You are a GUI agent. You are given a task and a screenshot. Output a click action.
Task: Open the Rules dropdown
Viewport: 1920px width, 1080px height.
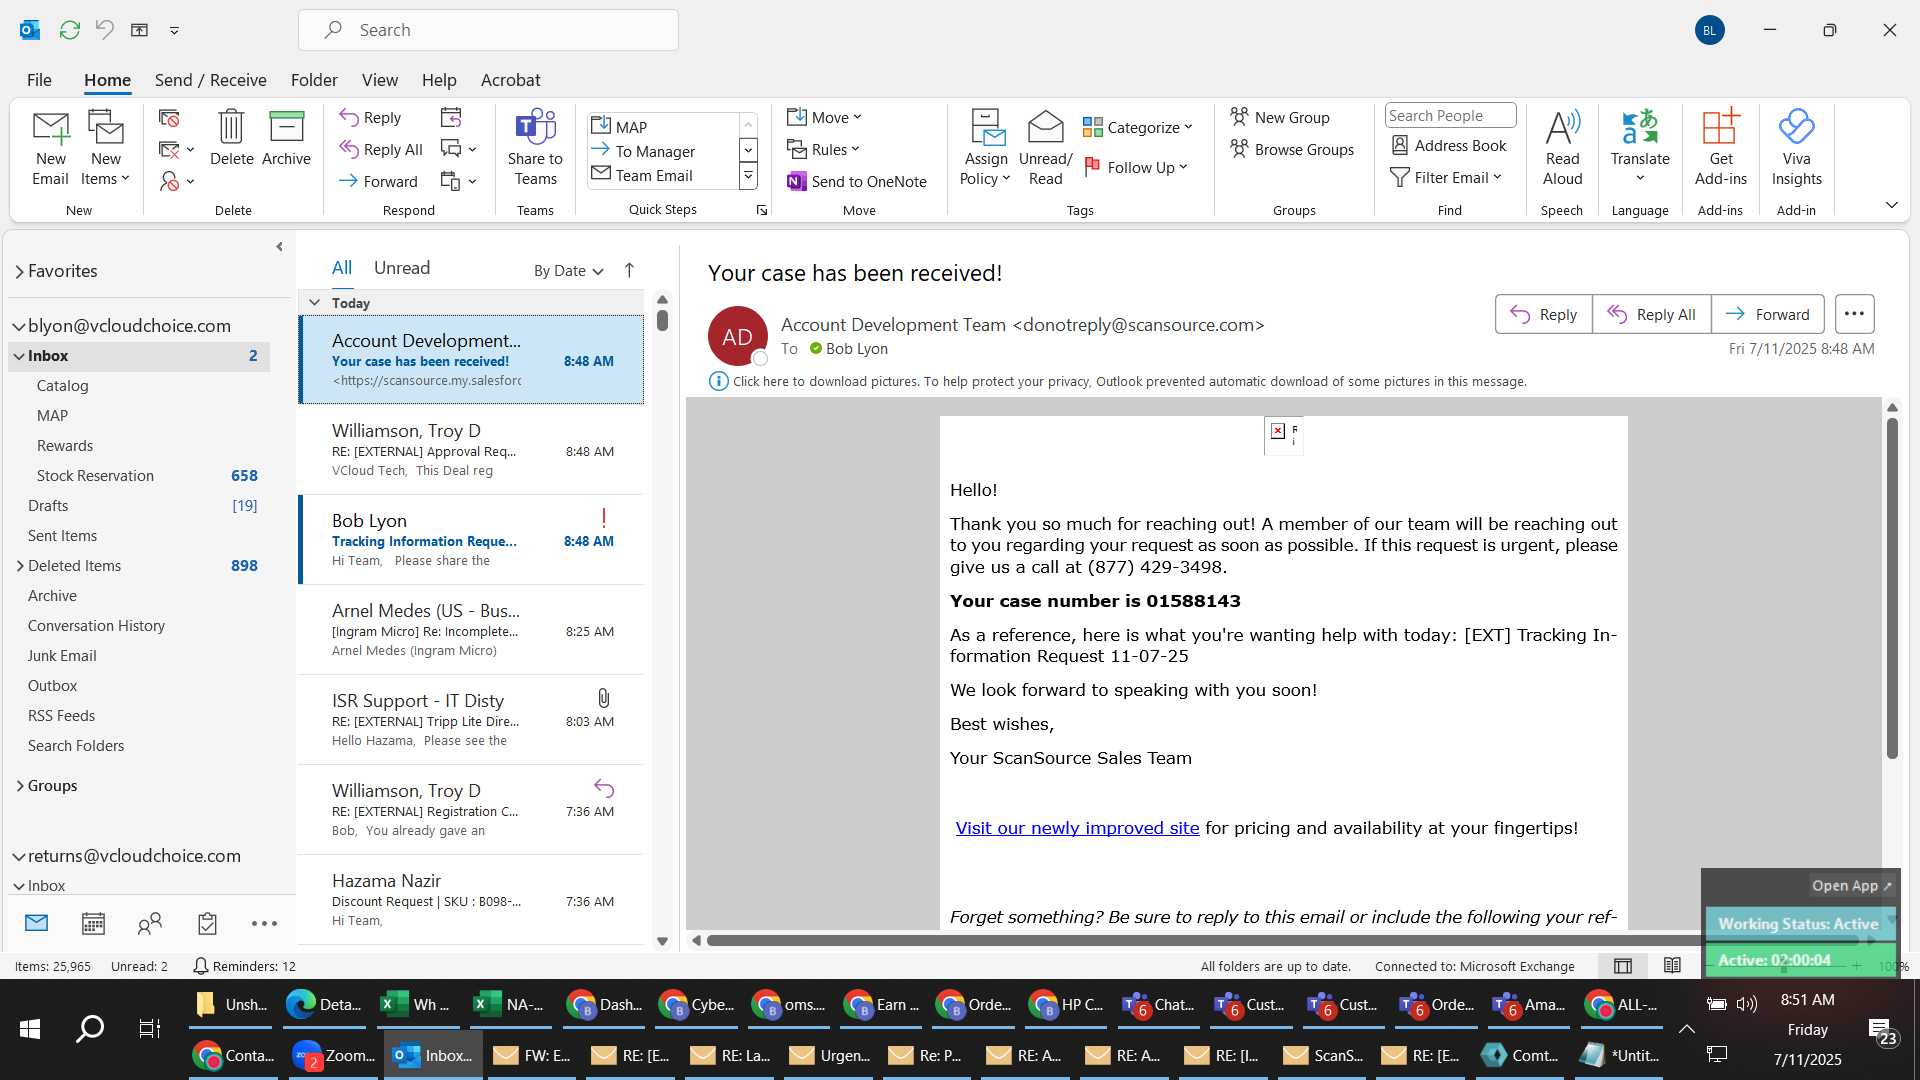click(823, 150)
